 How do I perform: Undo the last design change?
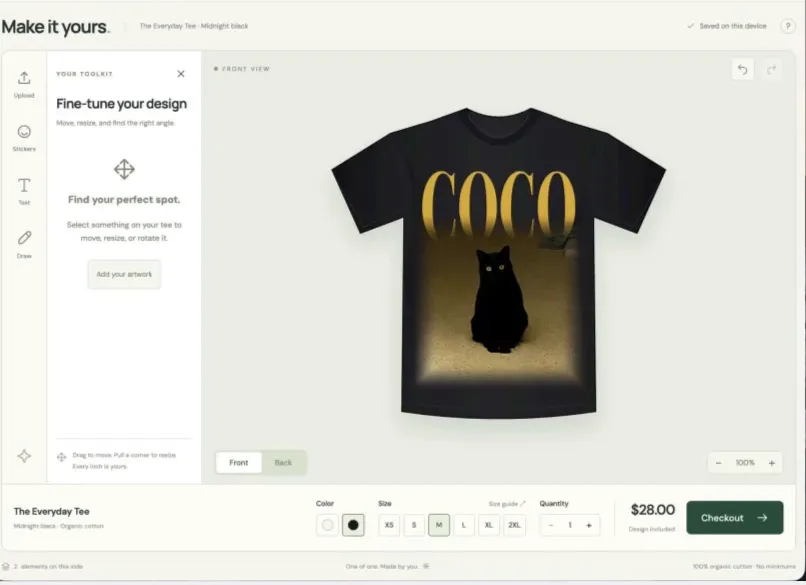click(x=743, y=69)
